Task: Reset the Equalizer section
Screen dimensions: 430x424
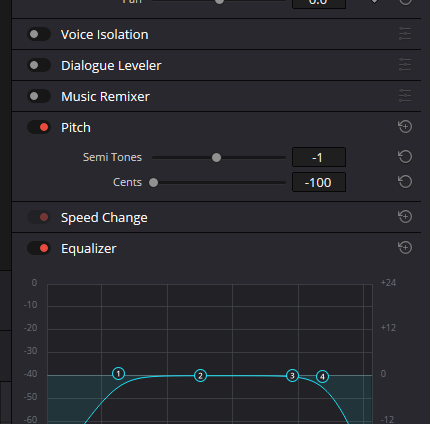Action: [405, 248]
